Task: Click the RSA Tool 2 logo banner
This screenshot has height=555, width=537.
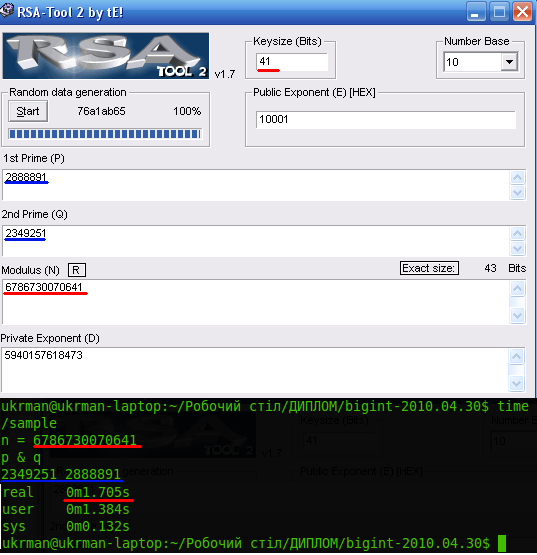Action: (105, 56)
